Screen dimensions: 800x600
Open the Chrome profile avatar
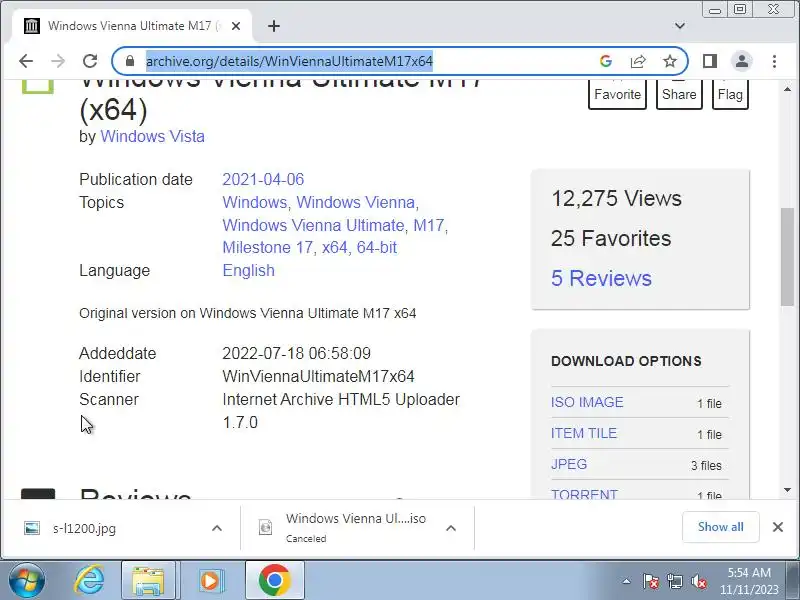[742, 61]
